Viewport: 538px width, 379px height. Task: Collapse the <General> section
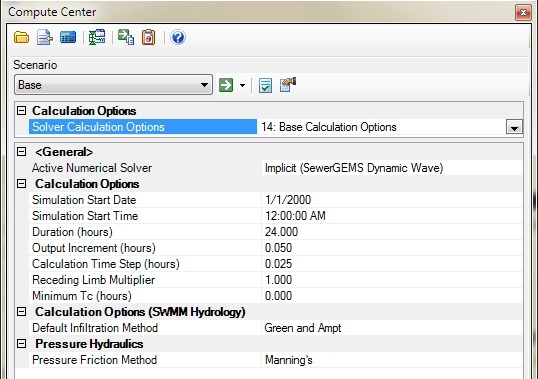click(22, 152)
